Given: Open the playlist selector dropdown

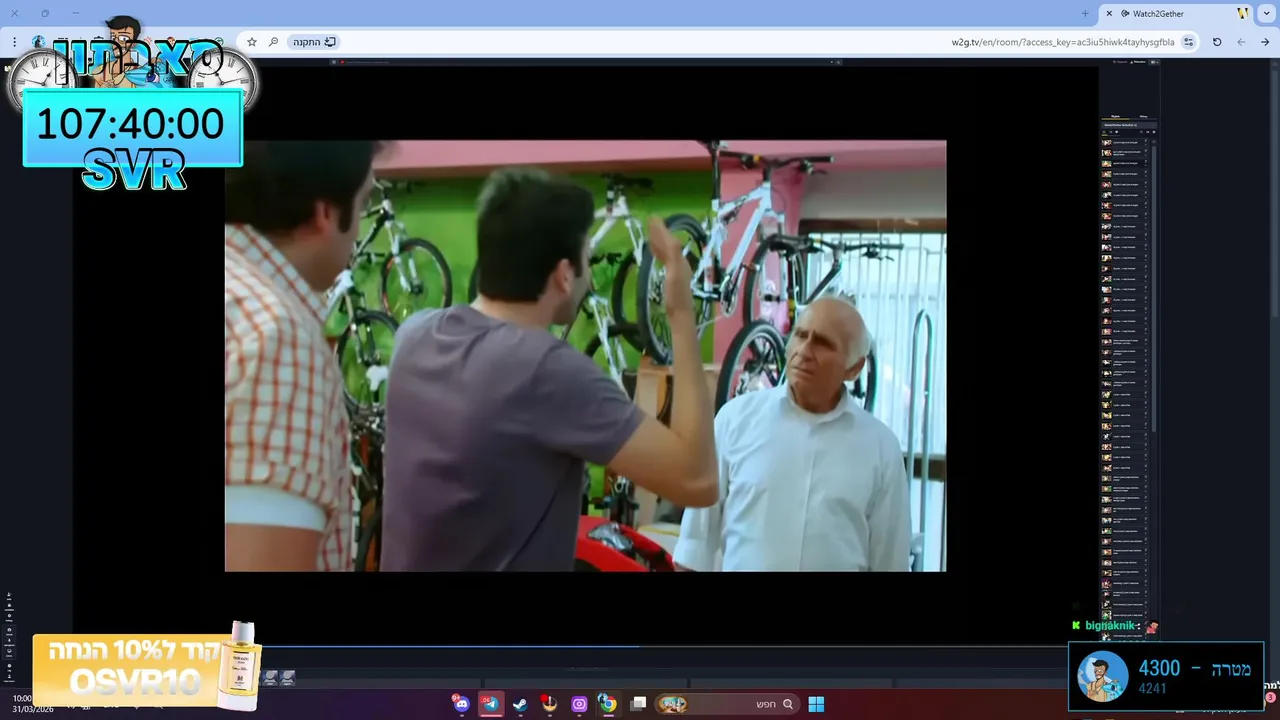Looking at the screenshot, I should point(1130,125).
